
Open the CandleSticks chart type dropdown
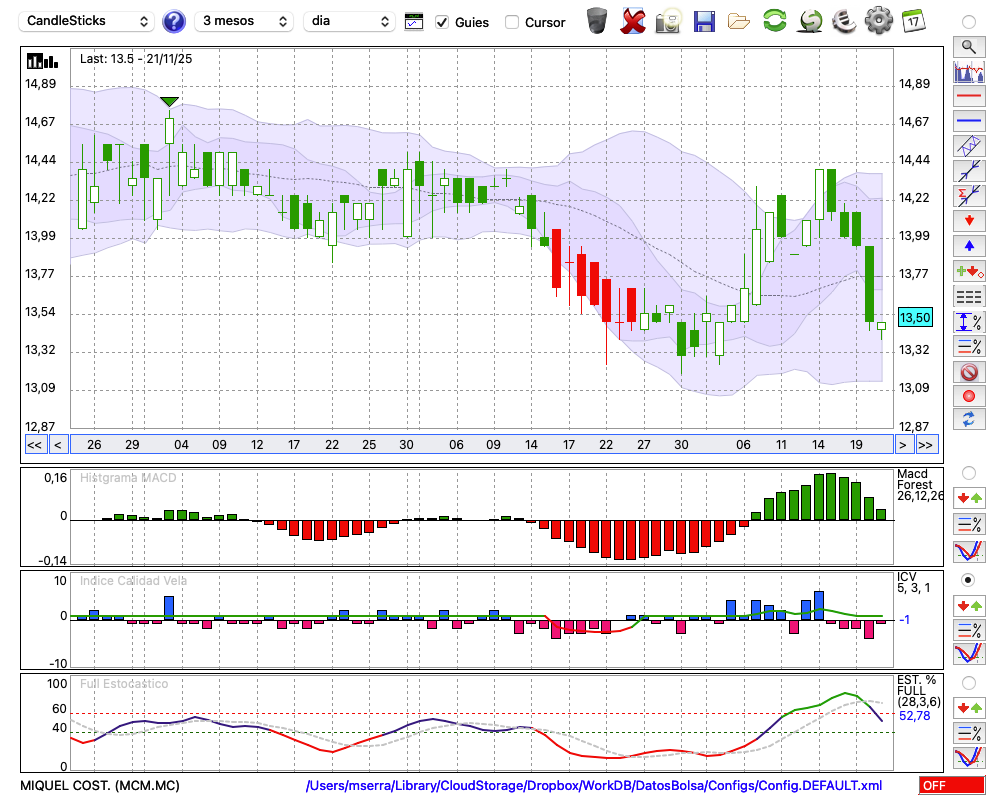(87, 21)
